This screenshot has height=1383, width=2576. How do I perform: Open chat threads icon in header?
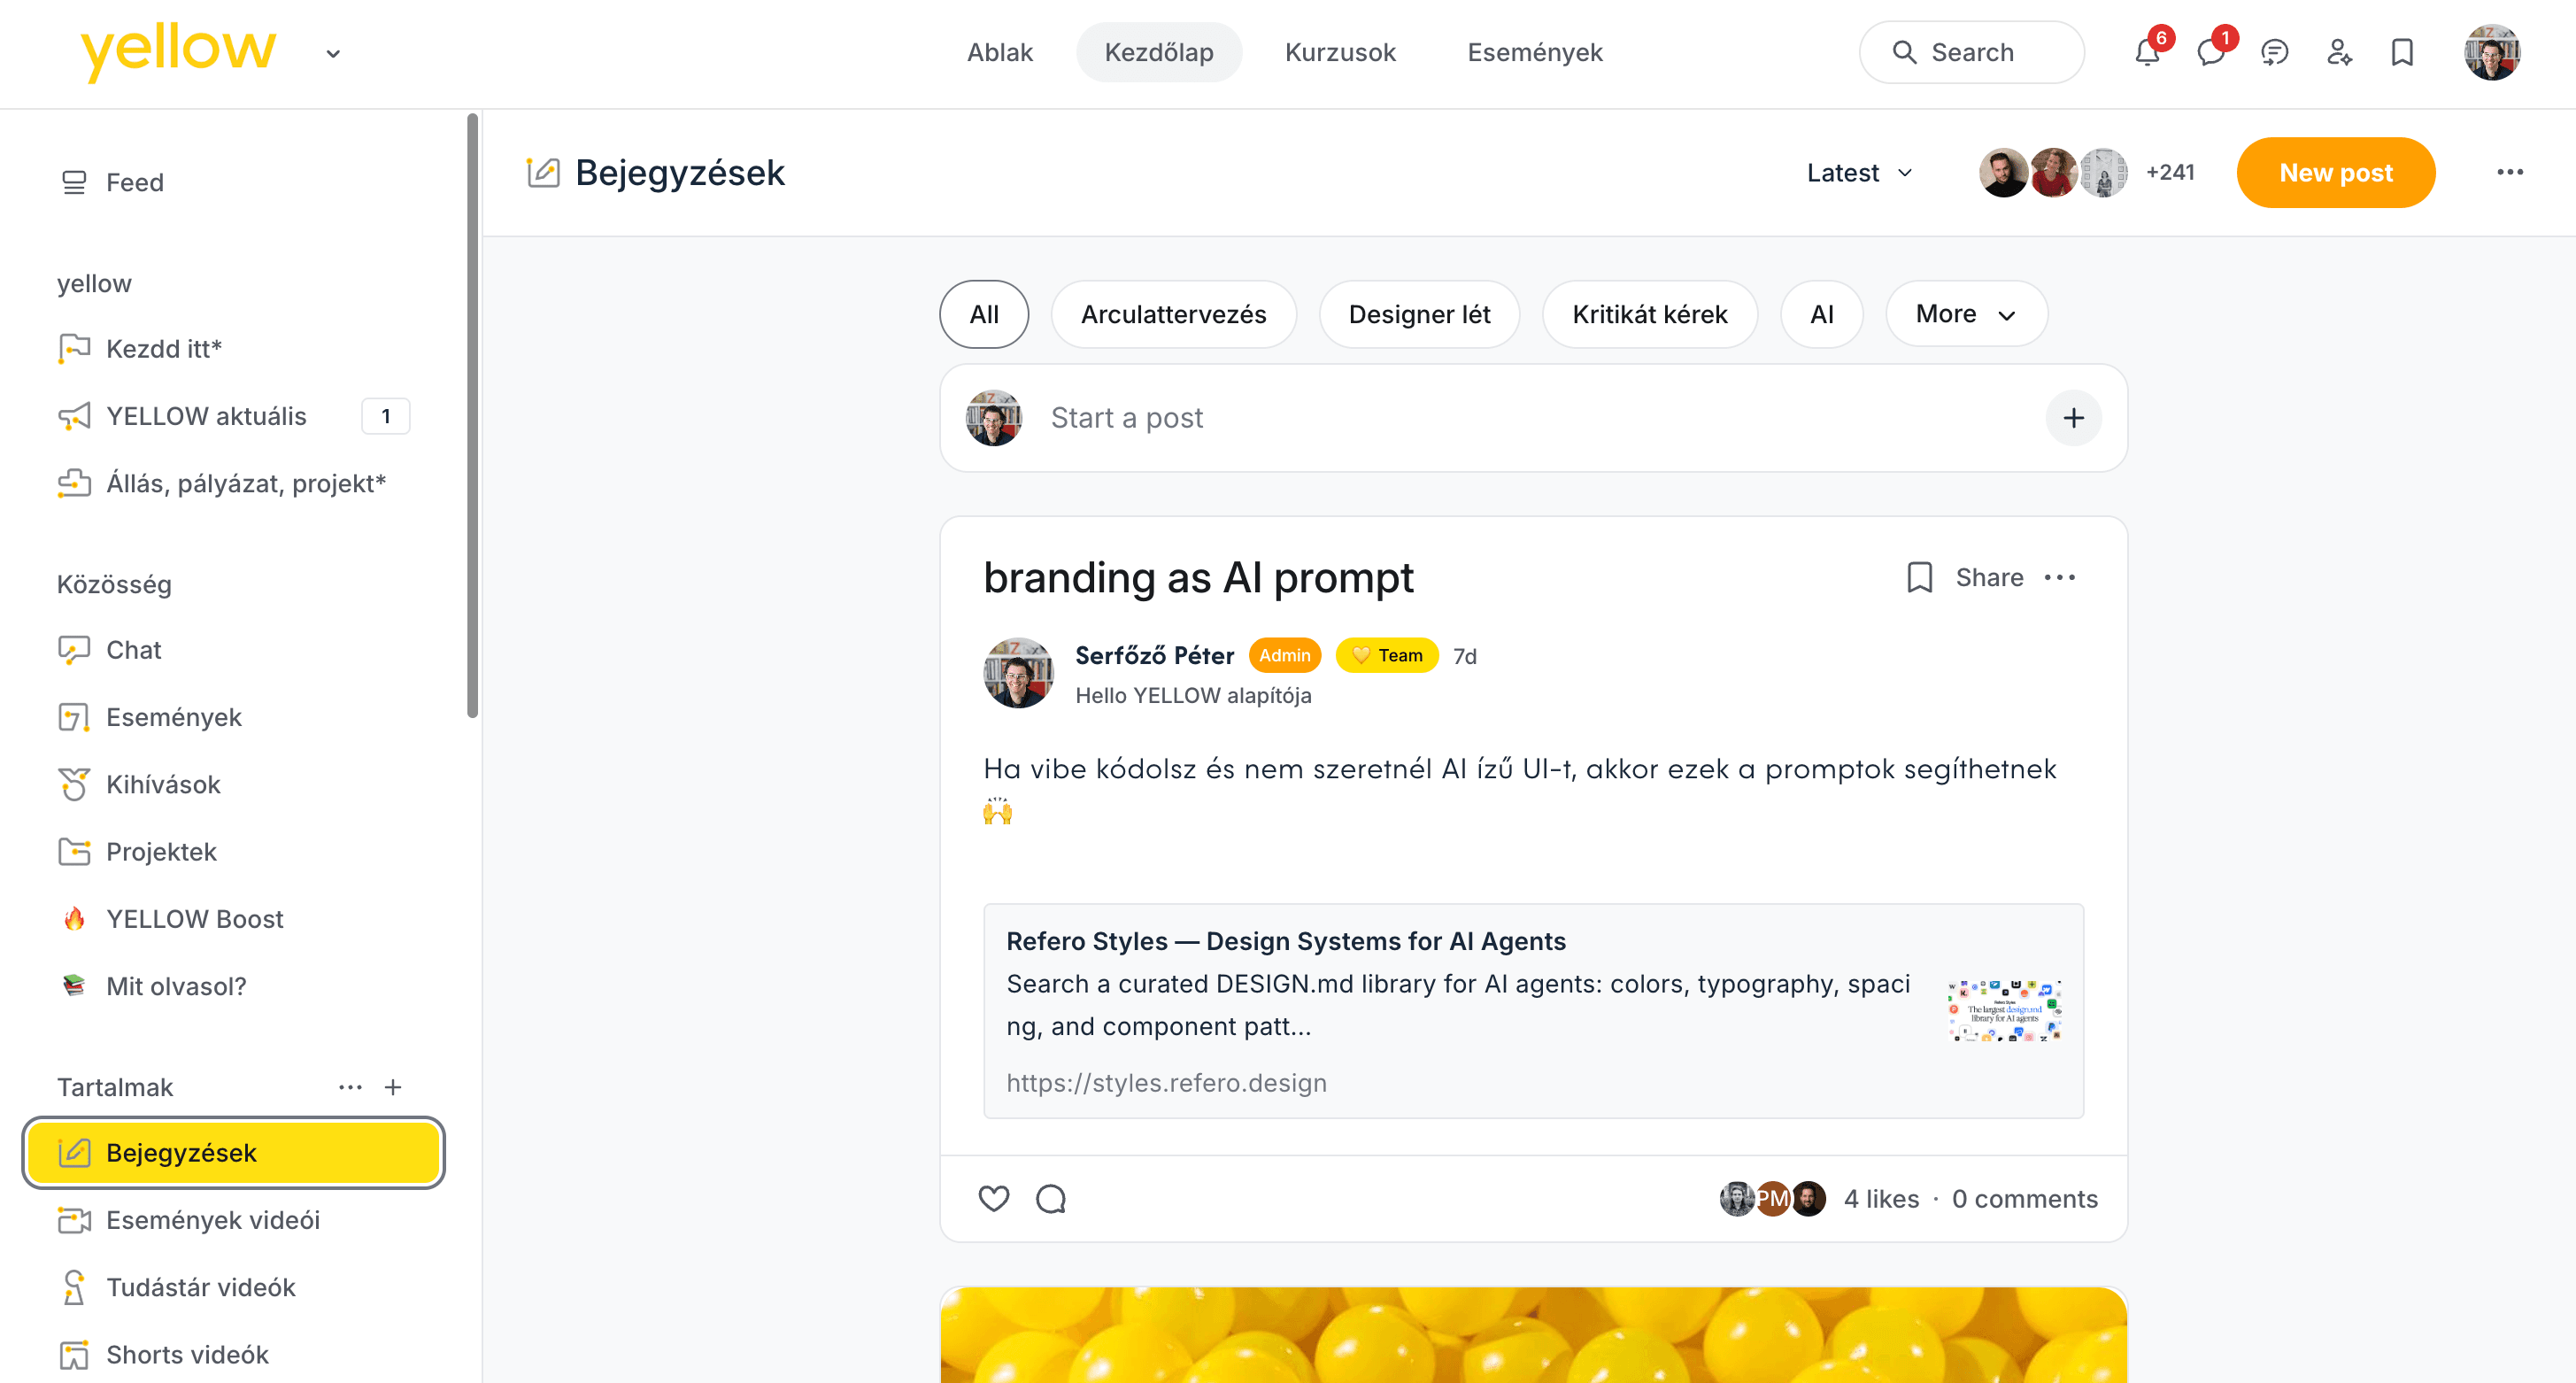2275,52
